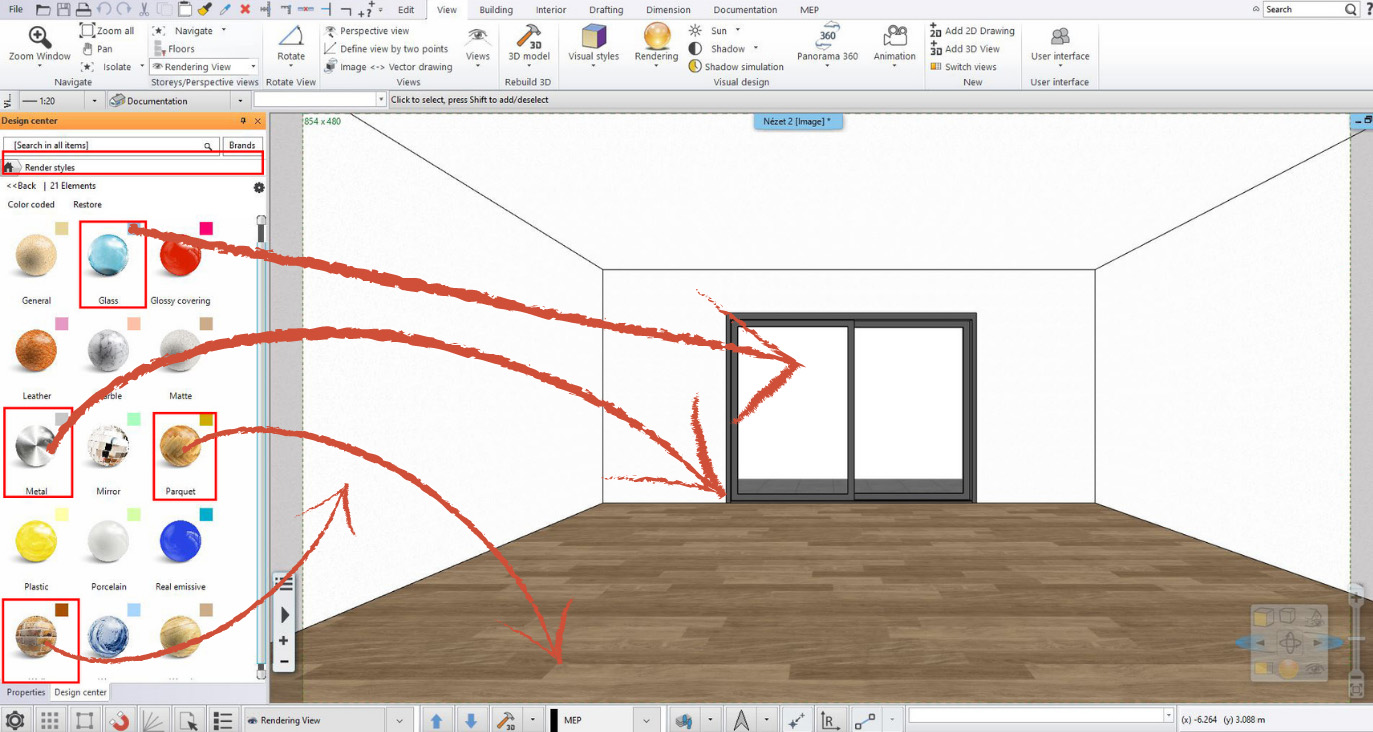Expand the Shadow dropdown
This screenshot has width=1373, height=732.
[756, 49]
